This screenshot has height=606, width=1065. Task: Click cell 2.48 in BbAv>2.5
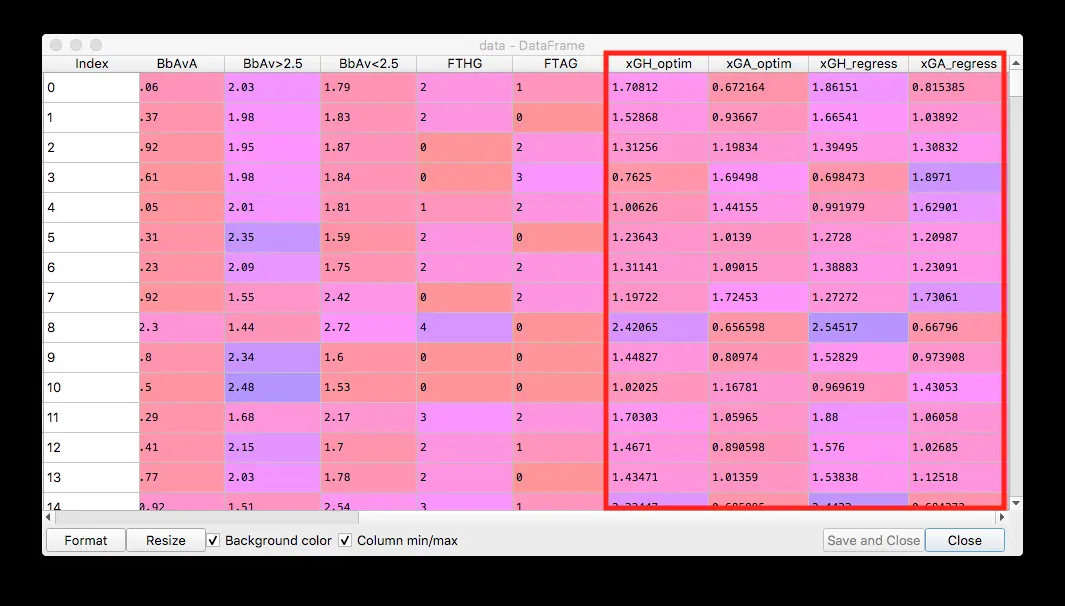coord(272,387)
